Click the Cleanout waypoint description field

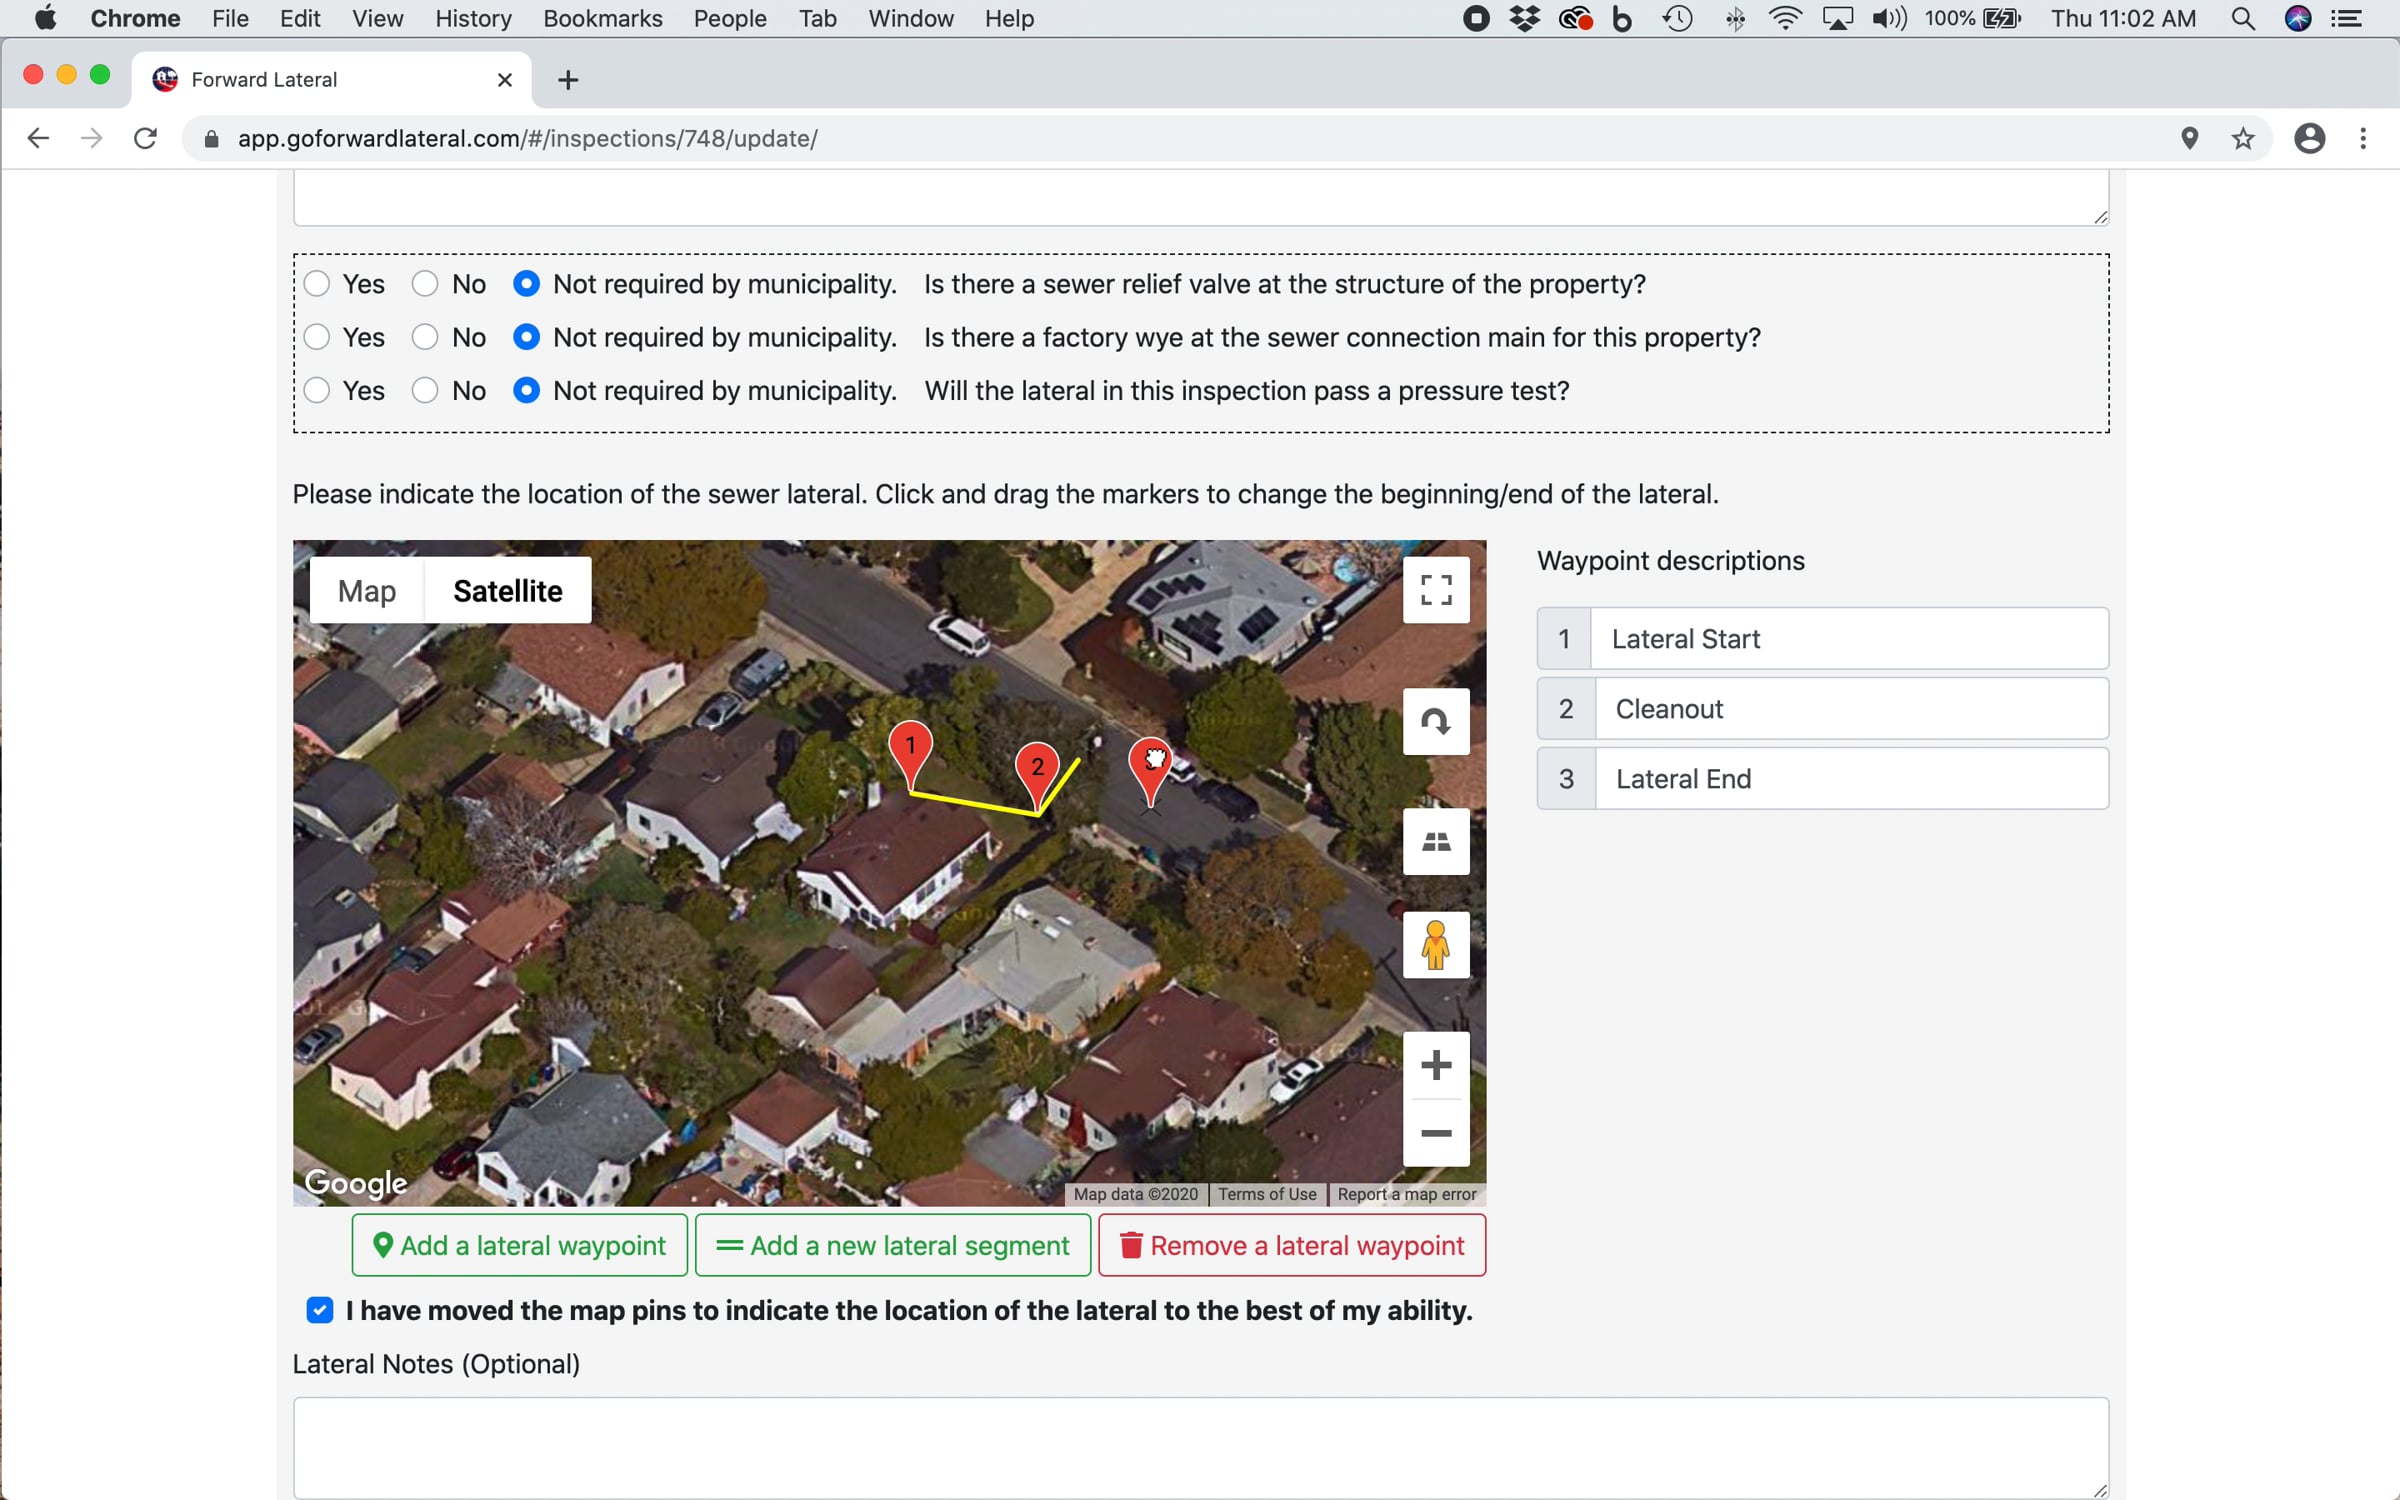pyautogui.click(x=1850, y=709)
